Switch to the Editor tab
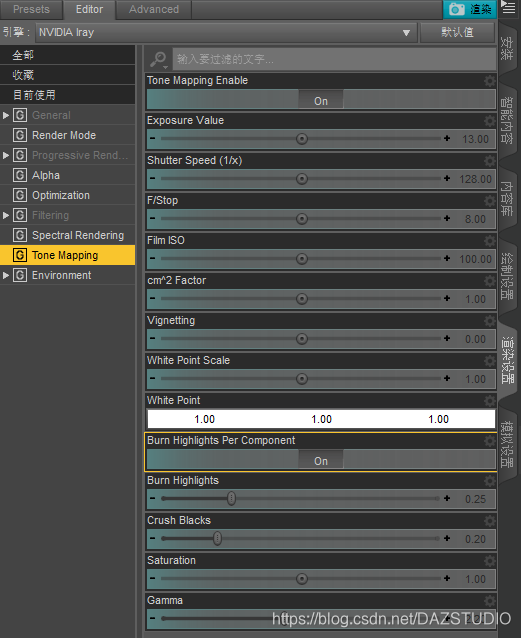 90,9
